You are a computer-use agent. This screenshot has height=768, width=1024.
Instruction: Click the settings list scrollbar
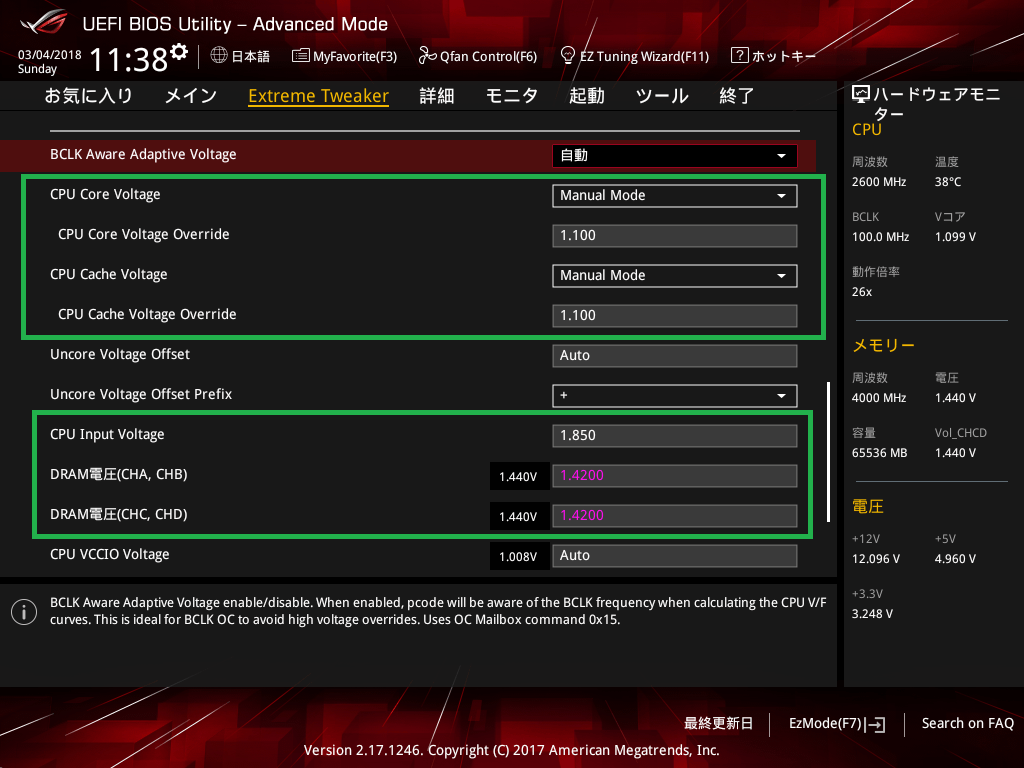[829, 452]
